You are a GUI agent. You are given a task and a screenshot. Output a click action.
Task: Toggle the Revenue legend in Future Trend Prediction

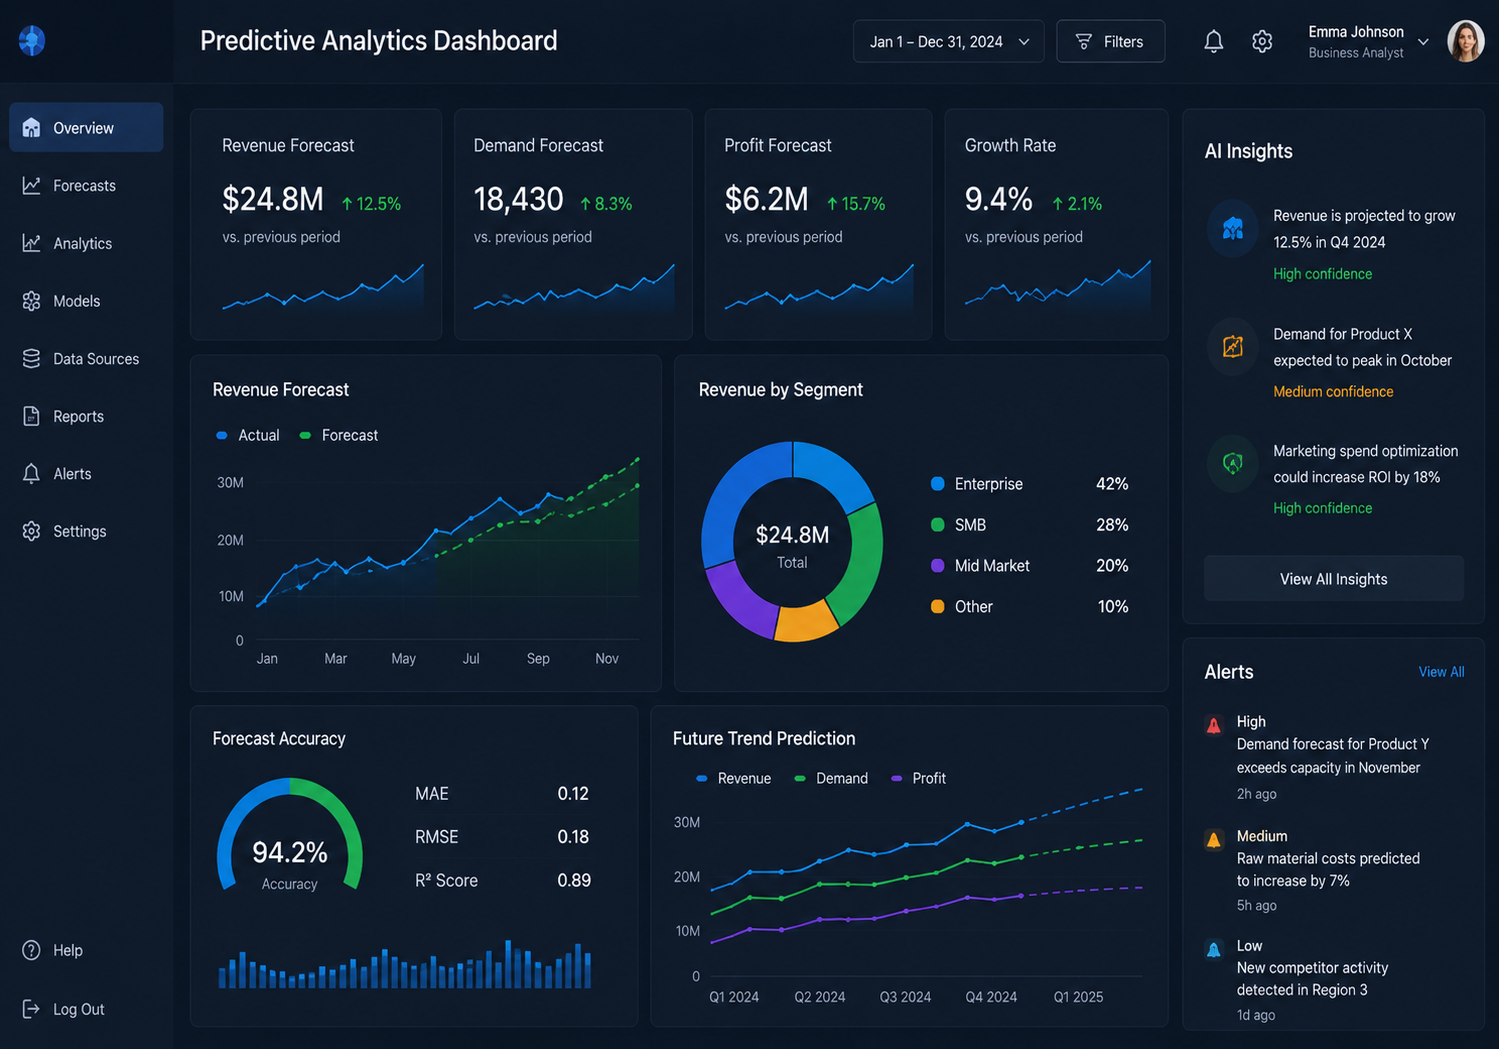[734, 778]
